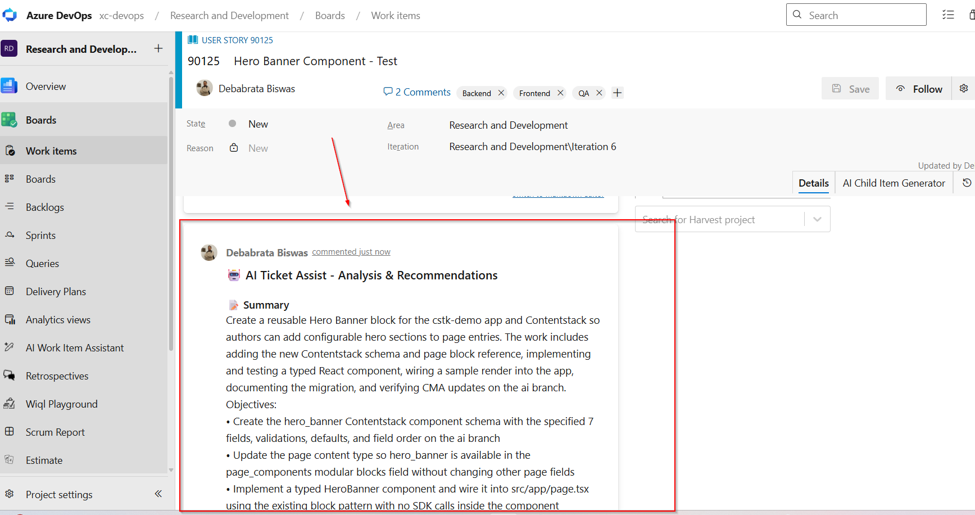Click the Frontend tag label

tap(534, 93)
